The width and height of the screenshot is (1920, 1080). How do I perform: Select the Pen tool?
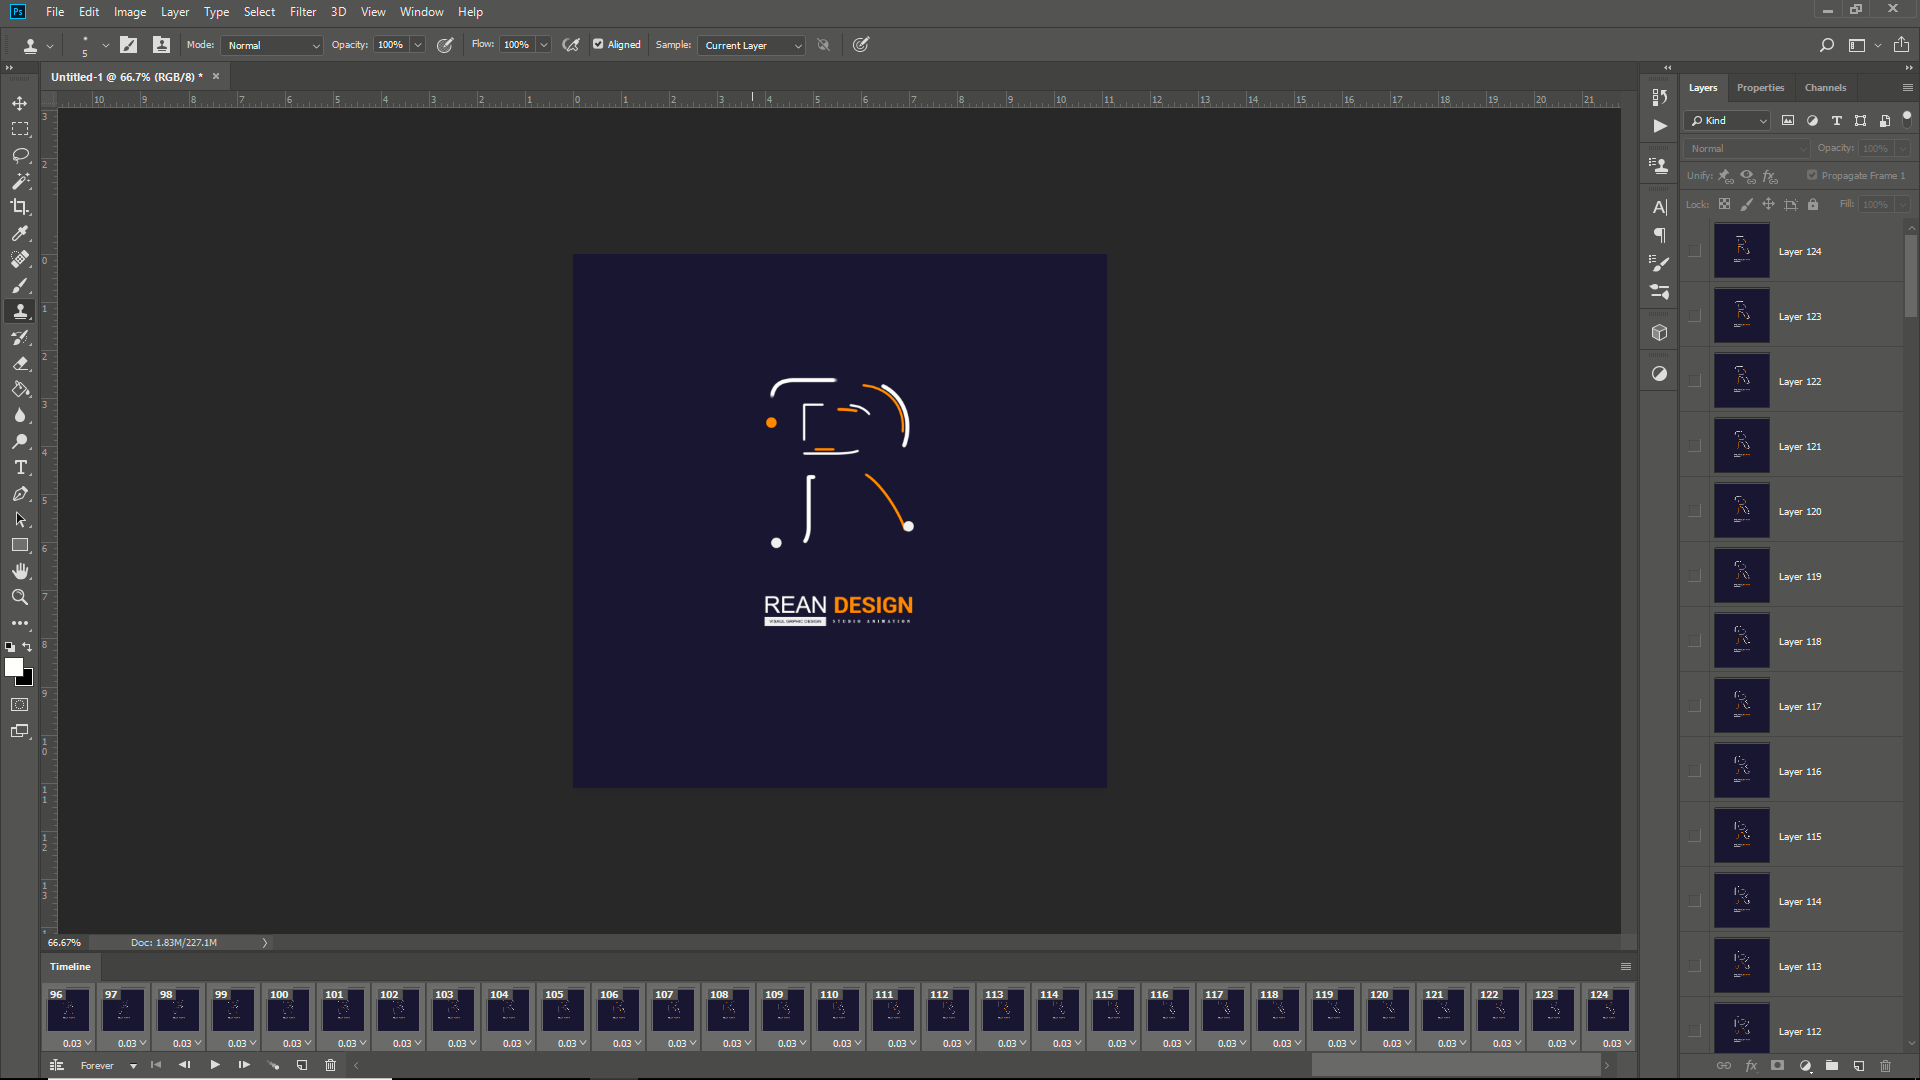tap(20, 493)
